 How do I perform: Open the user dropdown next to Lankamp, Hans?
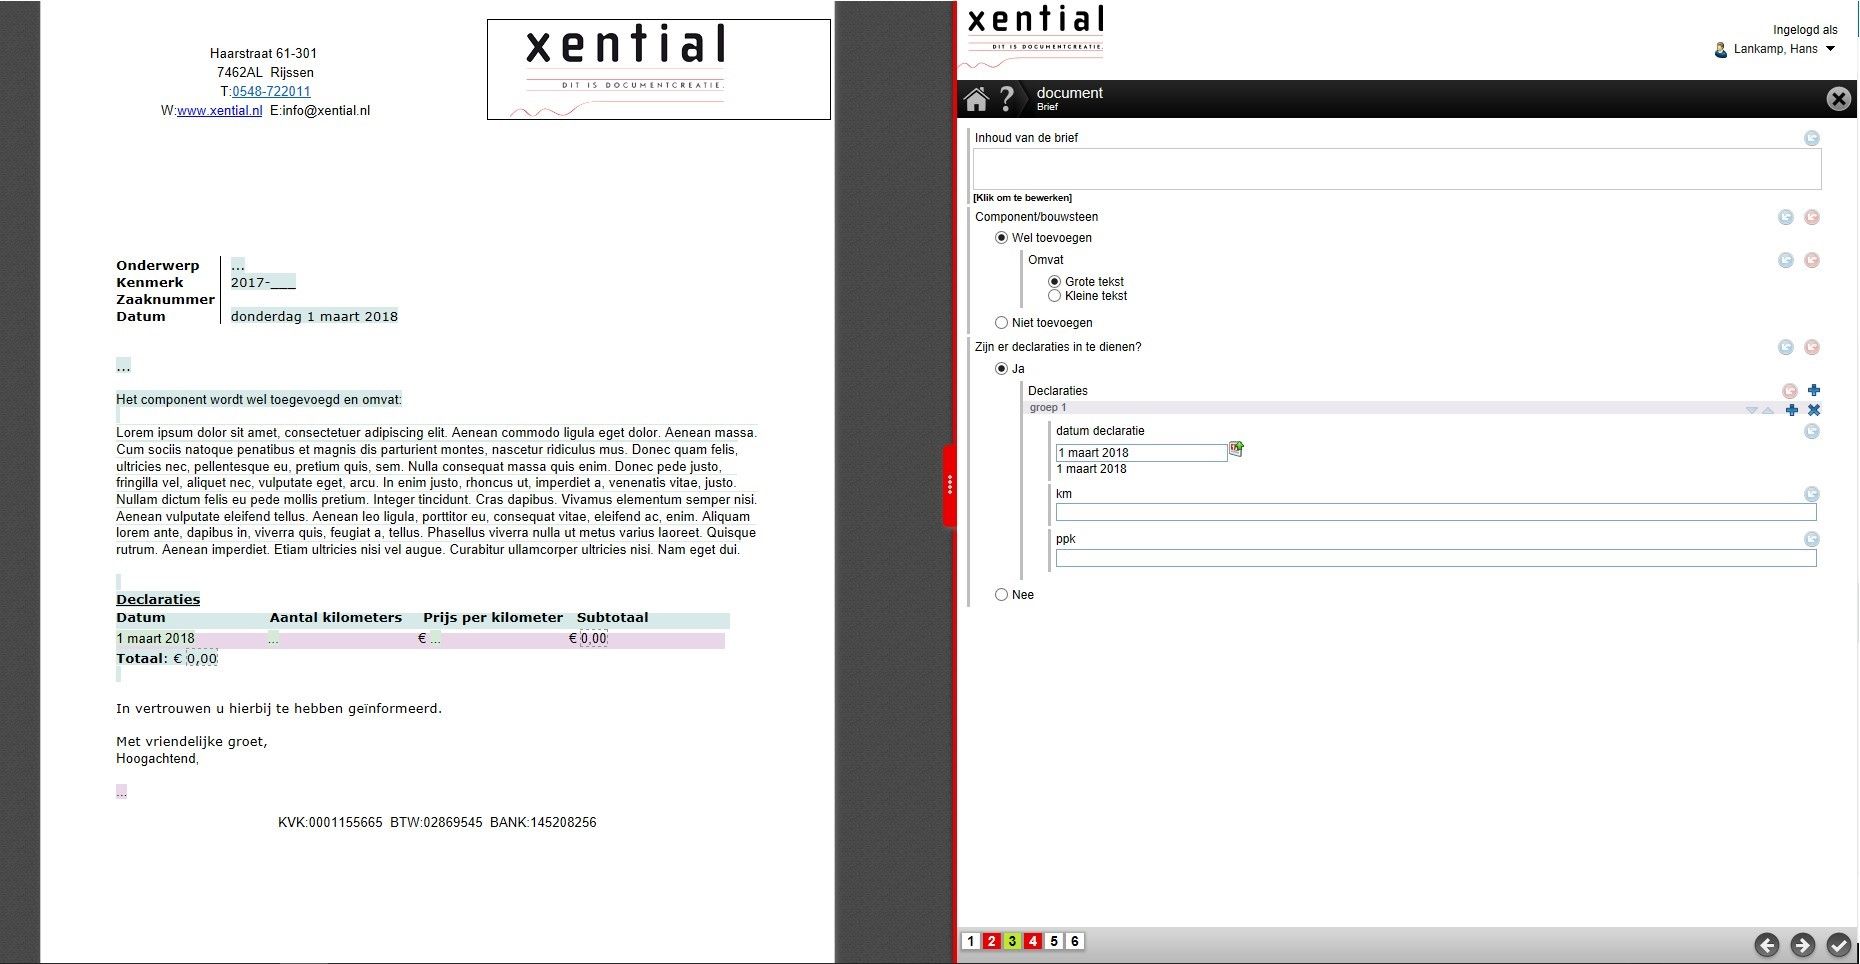(1831, 49)
